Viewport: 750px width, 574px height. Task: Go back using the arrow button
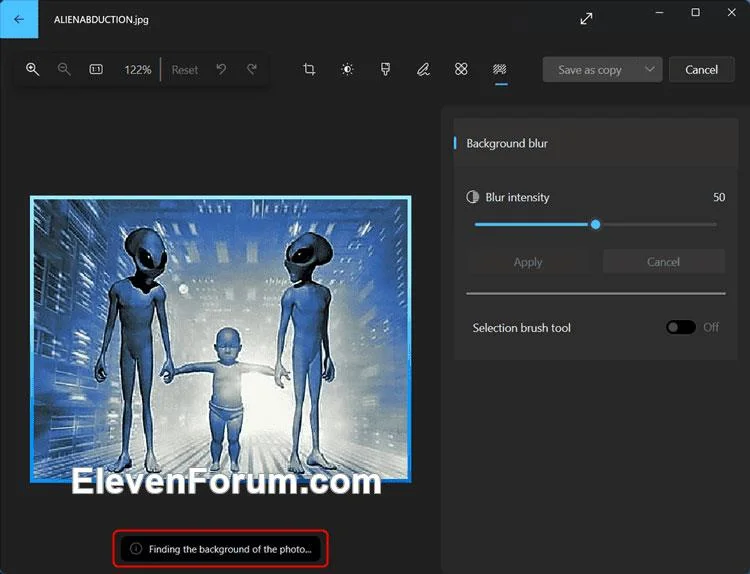point(19,19)
